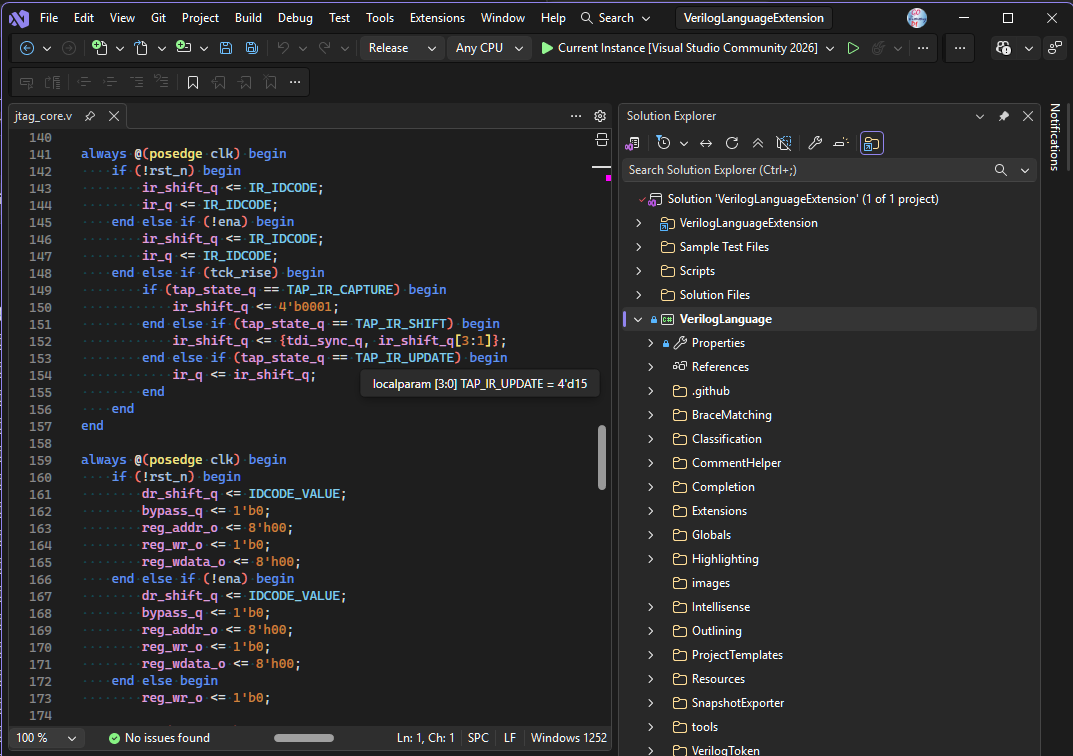Click the Solution Explorer refresh icon

(x=732, y=143)
